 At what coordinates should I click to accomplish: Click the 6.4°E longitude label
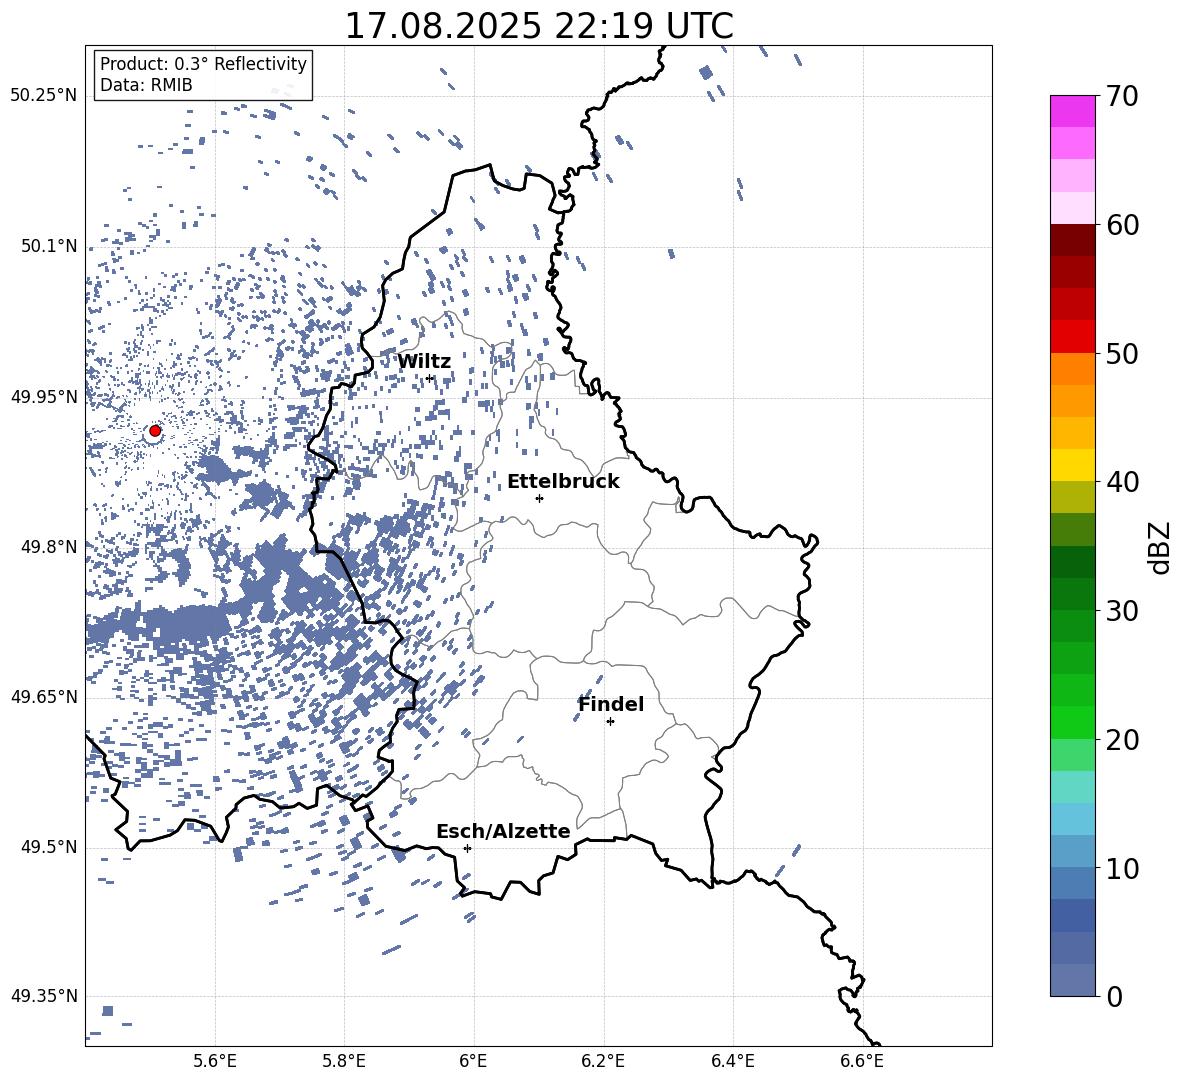point(732,1061)
